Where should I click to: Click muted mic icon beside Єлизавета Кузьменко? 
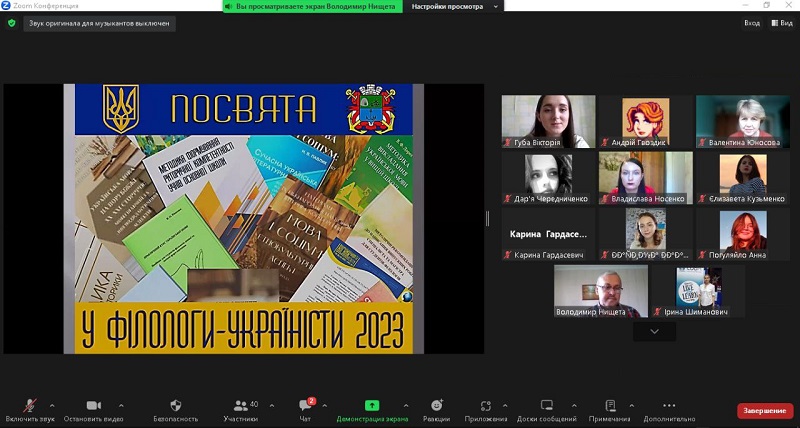[x=703, y=199]
